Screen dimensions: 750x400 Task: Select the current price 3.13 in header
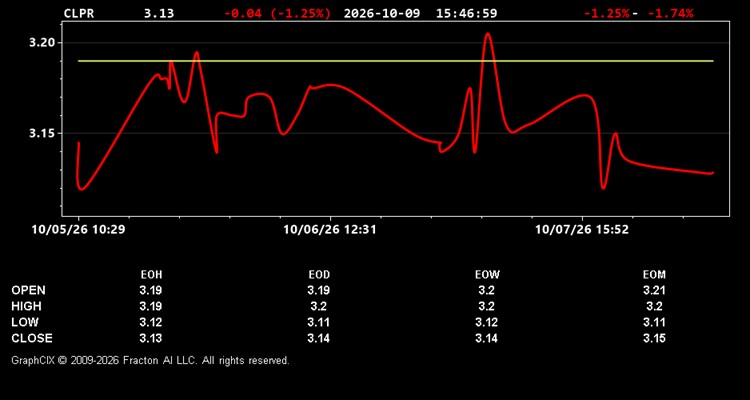[x=159, y=13]
